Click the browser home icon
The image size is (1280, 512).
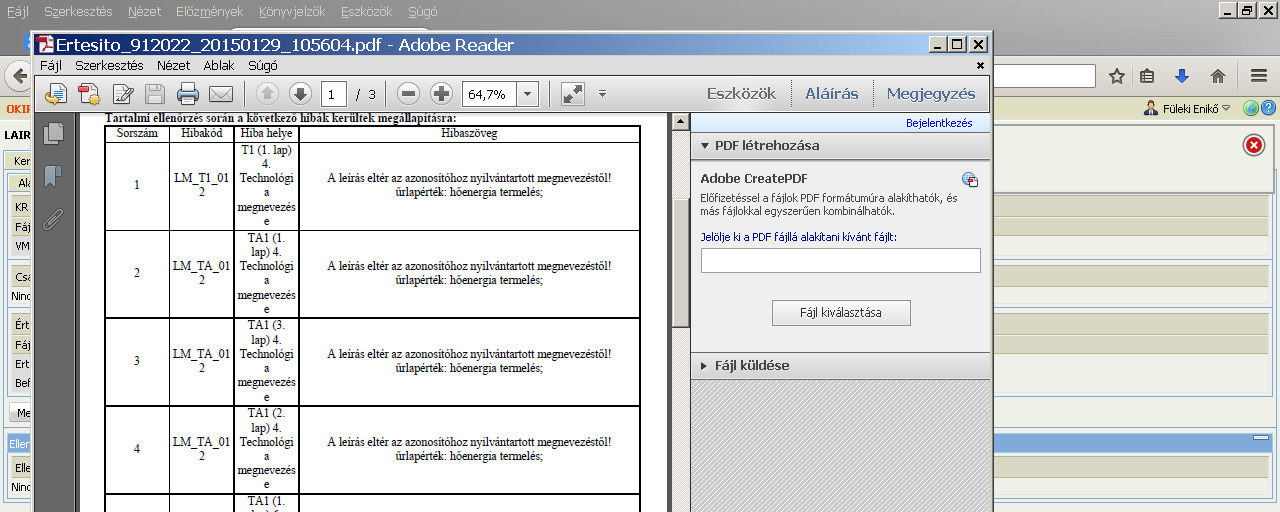click(1217, 76)
